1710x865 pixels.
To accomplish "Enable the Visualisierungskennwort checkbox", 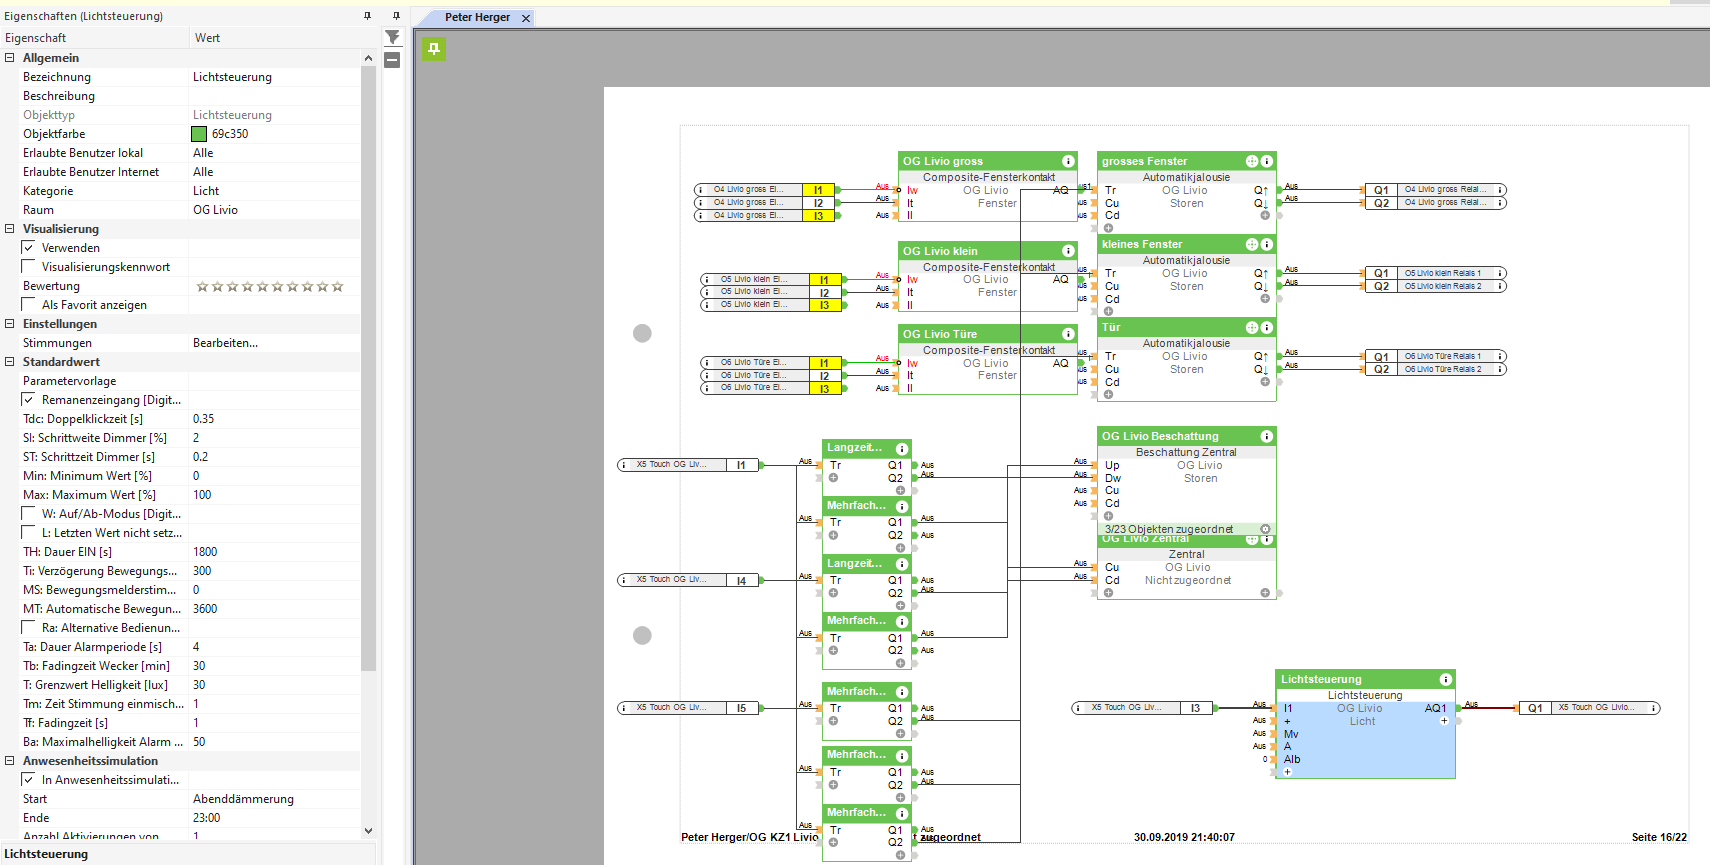I will pyautogui.click(x=29, y=267).
